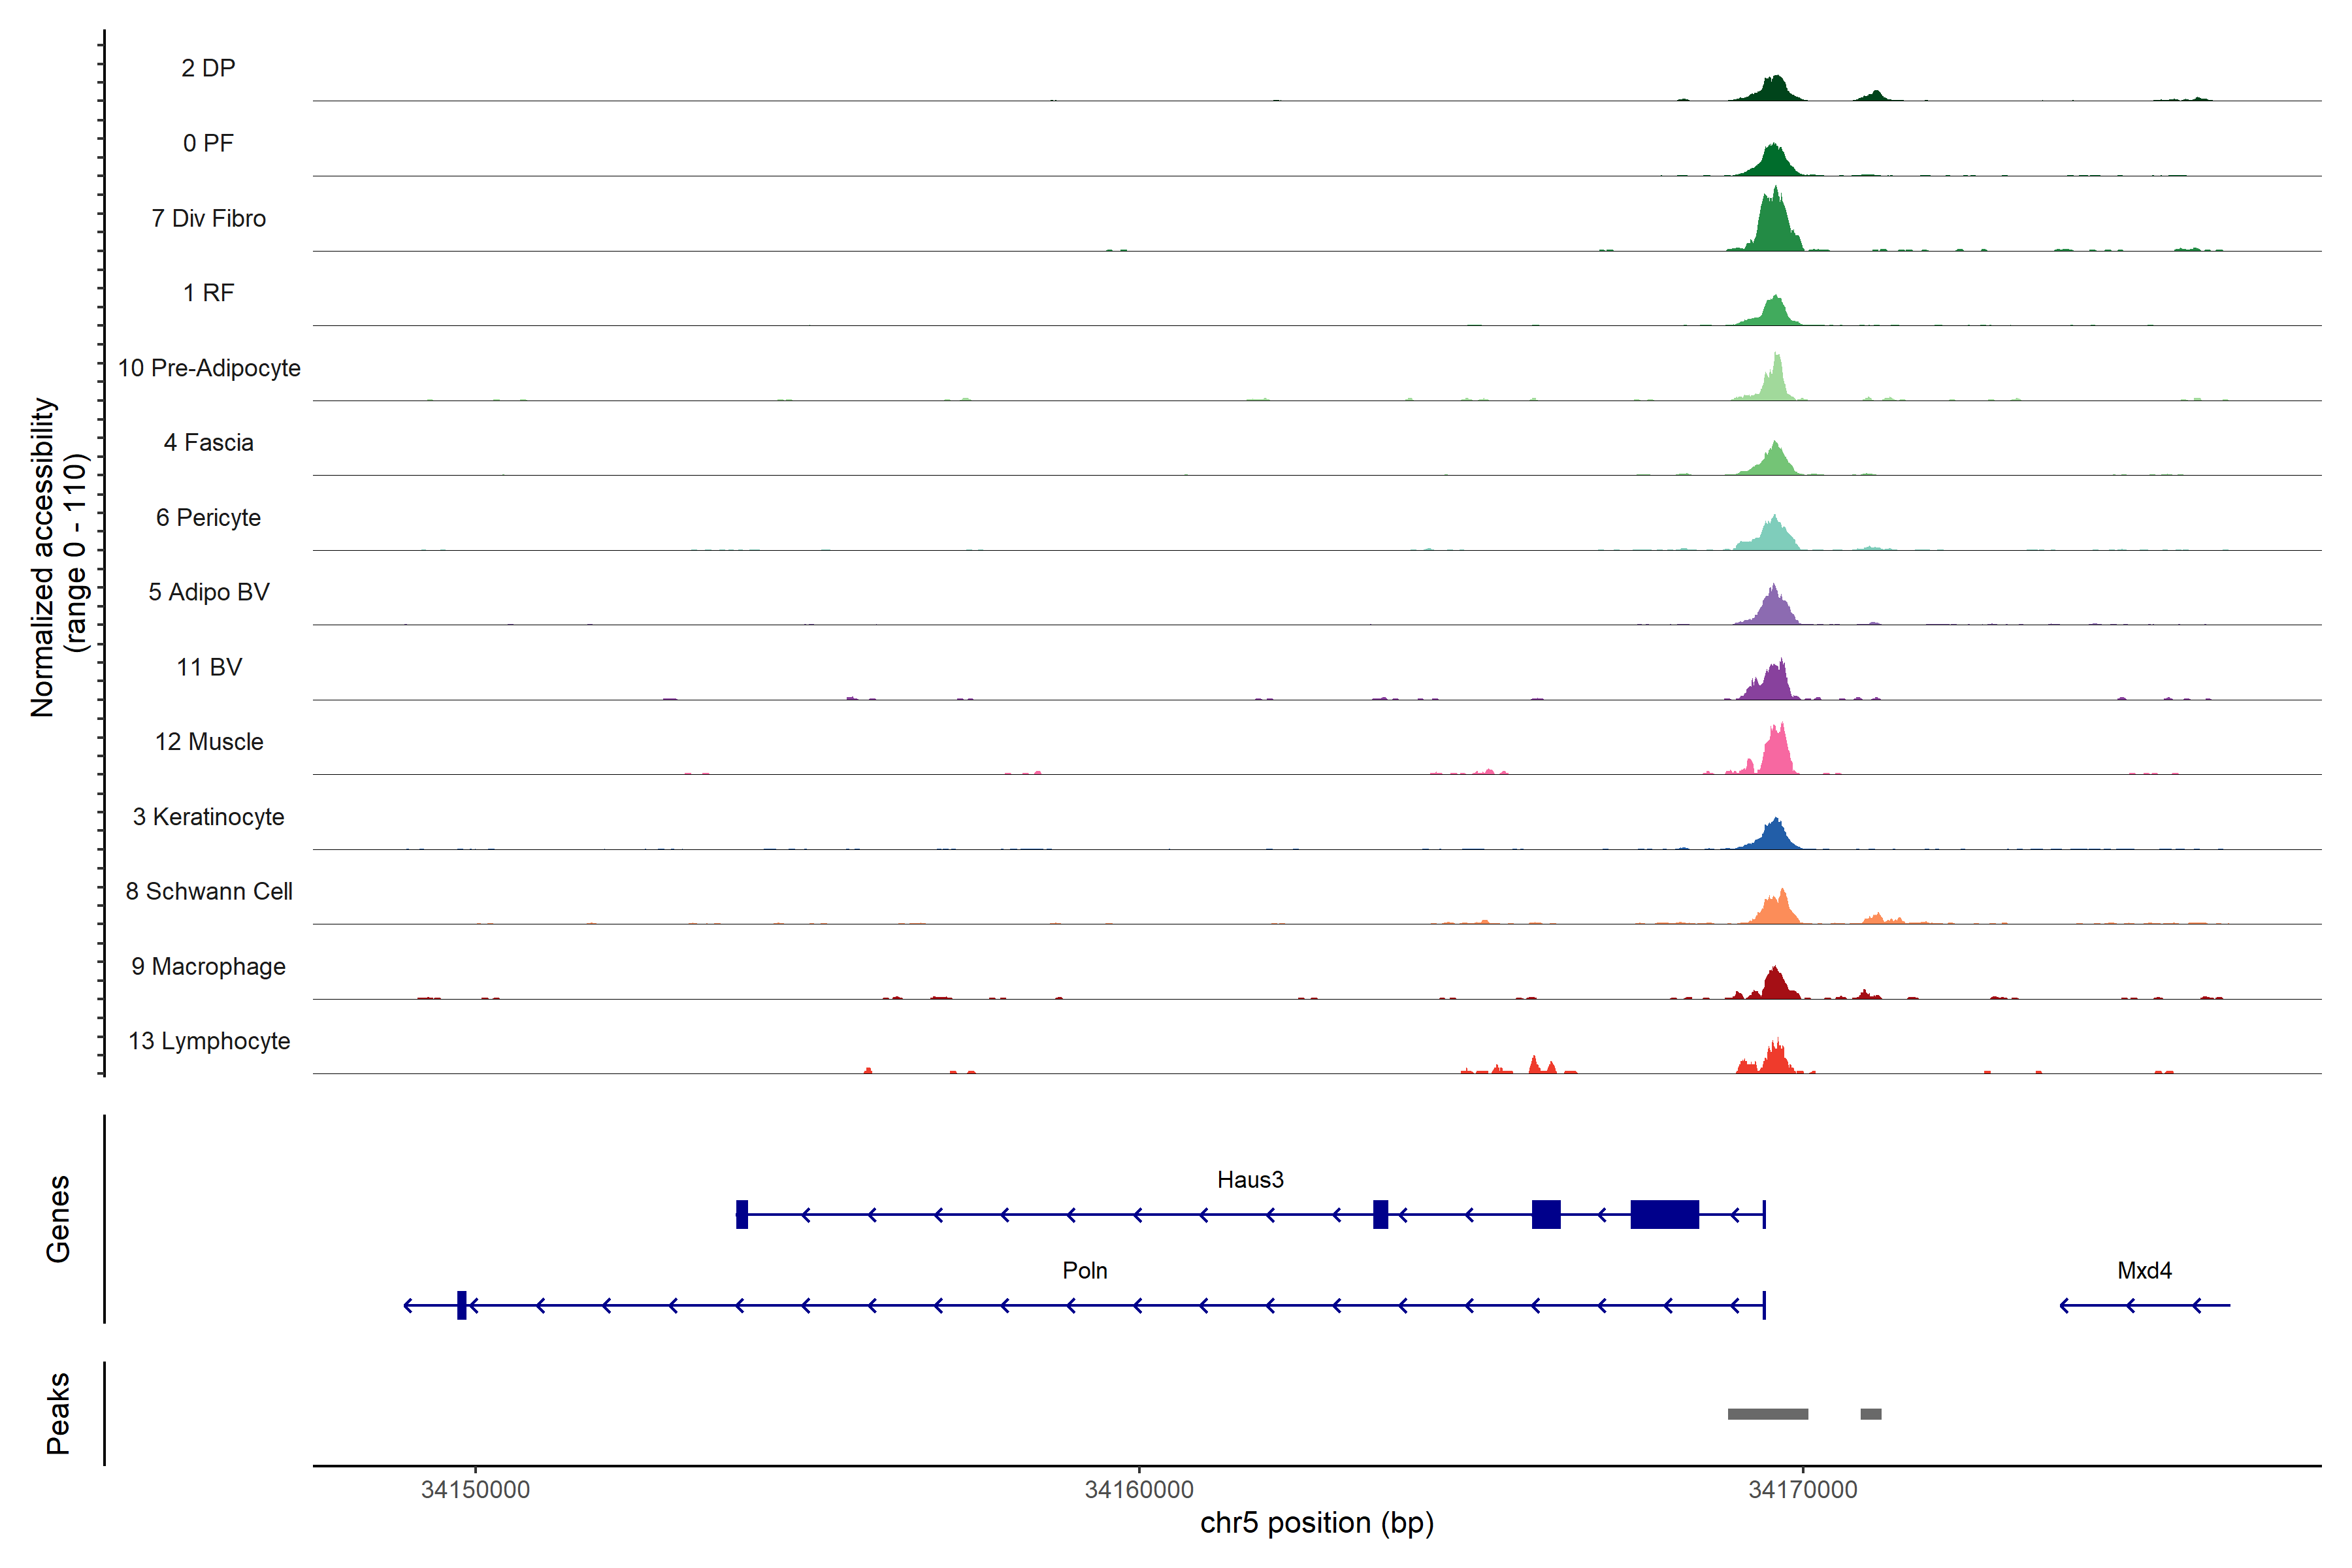2352x1568 pixels.
Task: Click the 34150000 axis tick label
Action: (475, 1489)
